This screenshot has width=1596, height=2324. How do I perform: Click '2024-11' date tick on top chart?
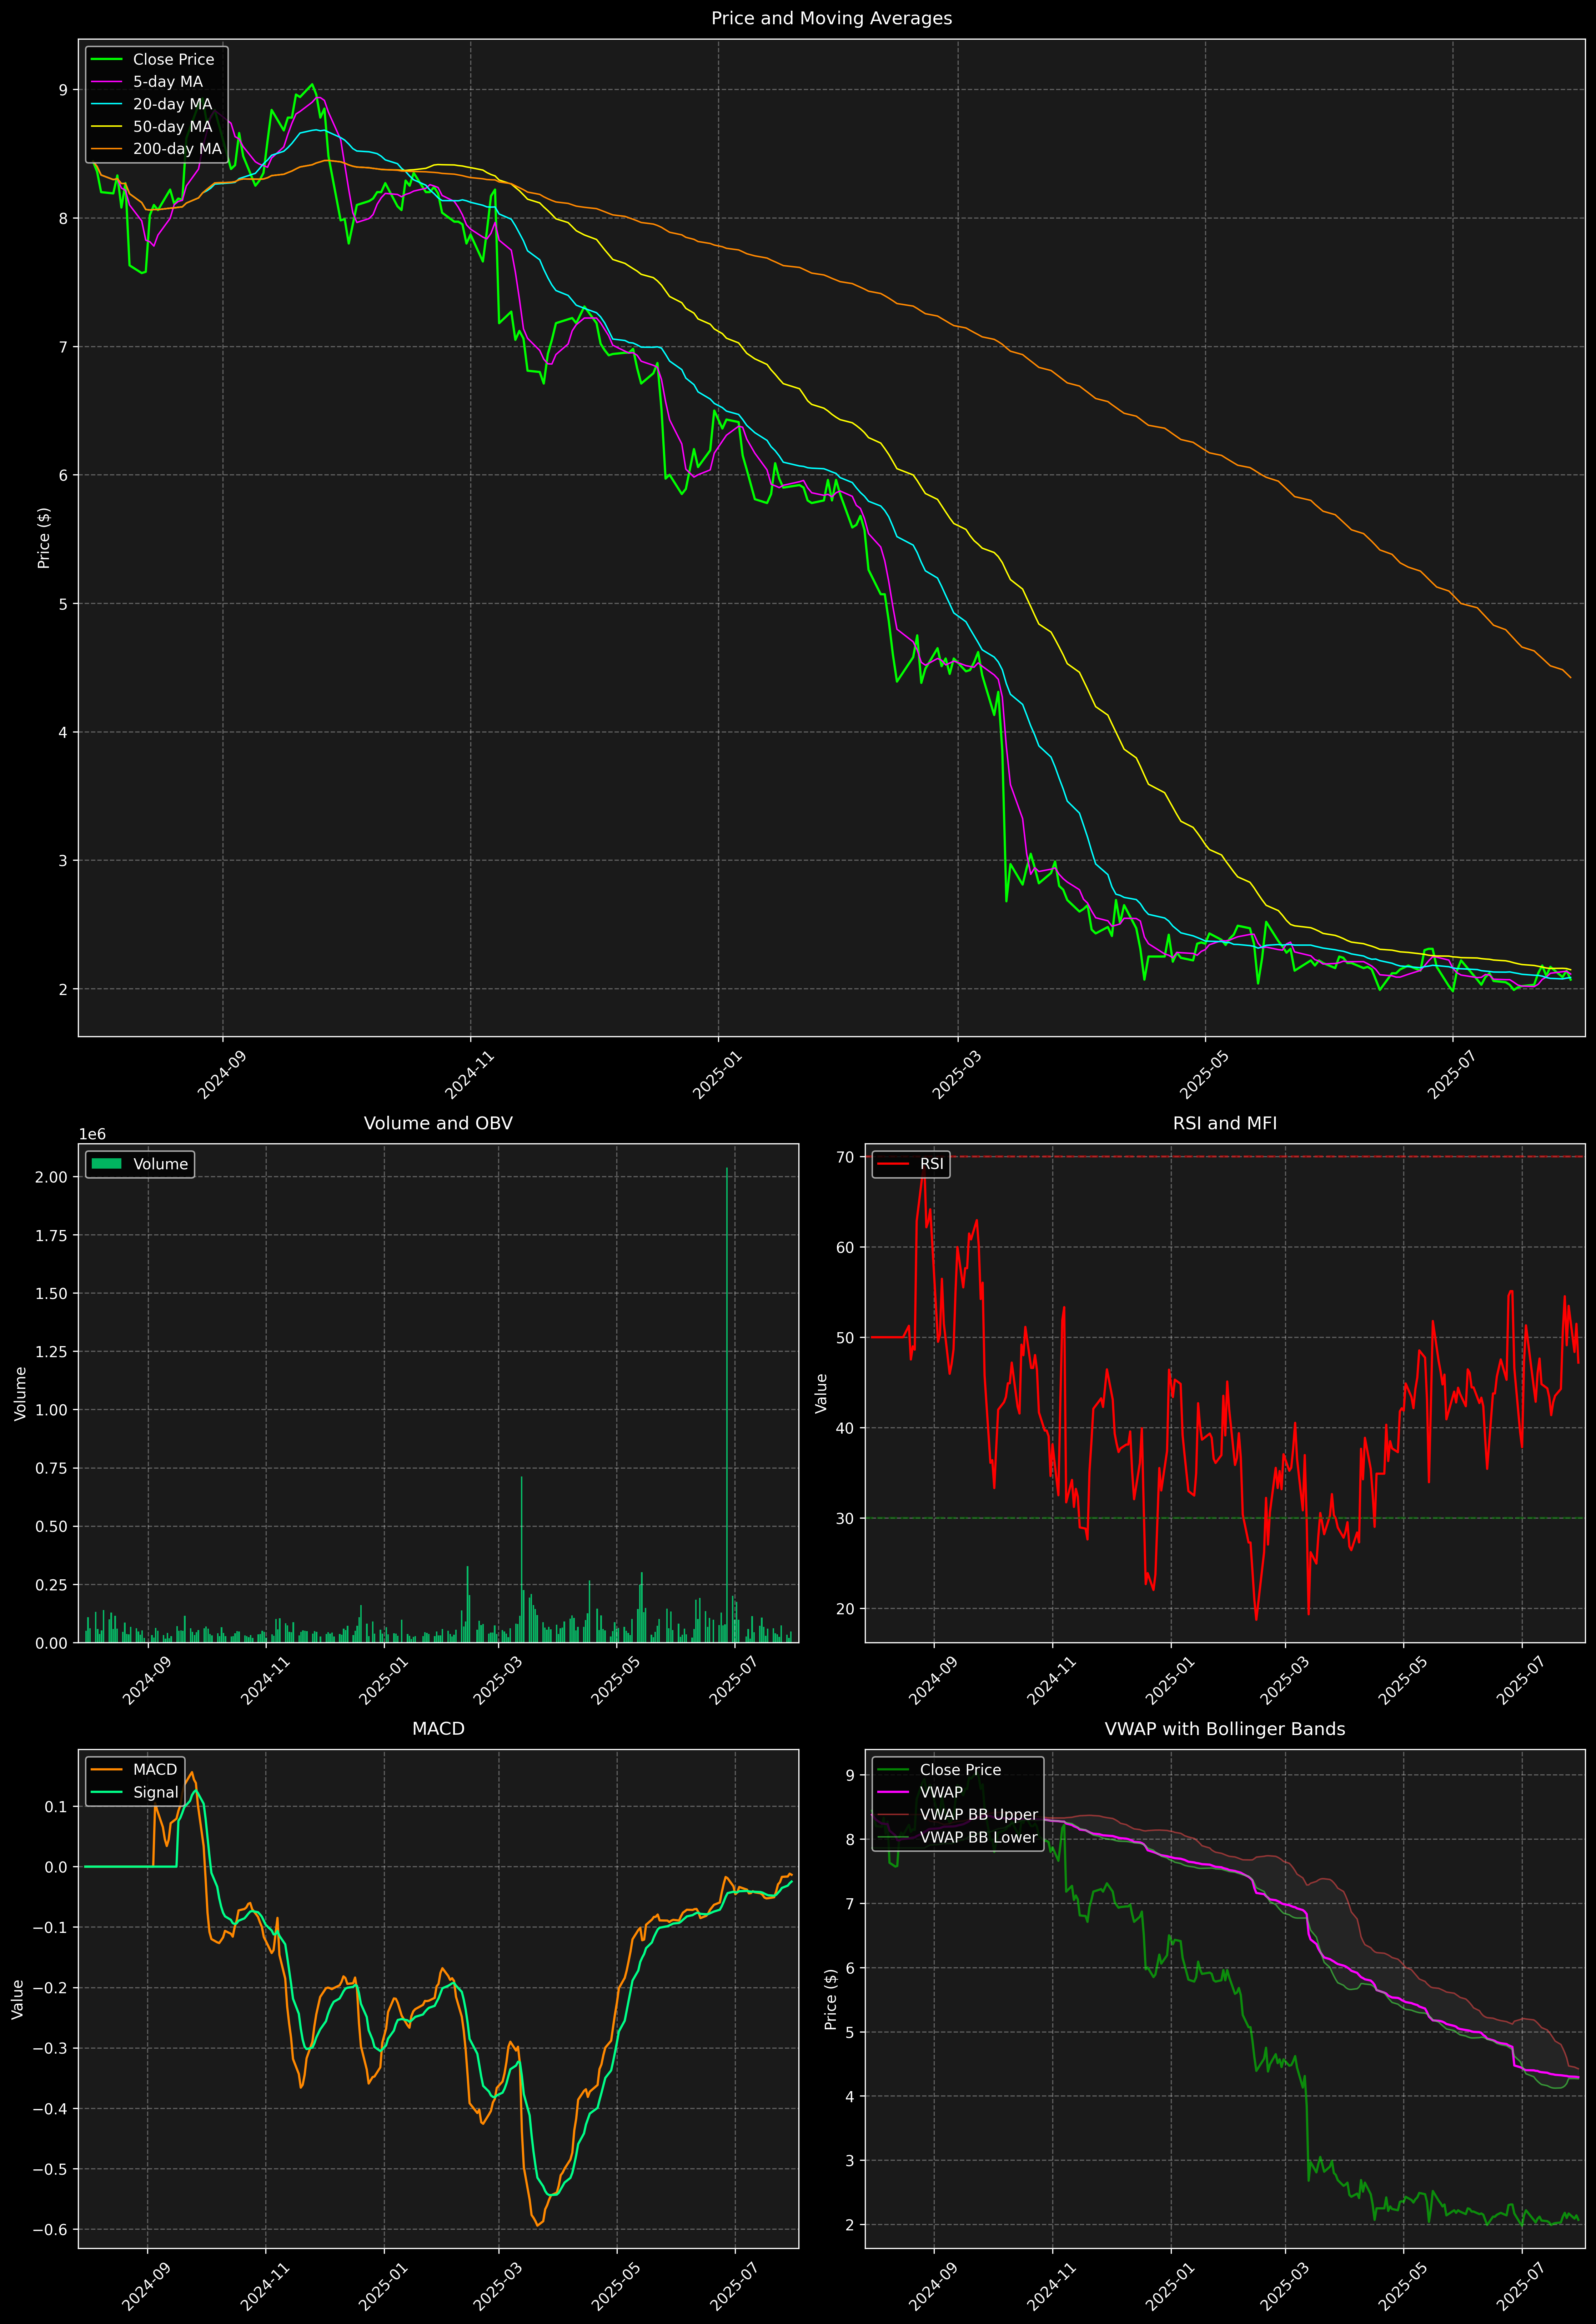(x=469, y=1075)
